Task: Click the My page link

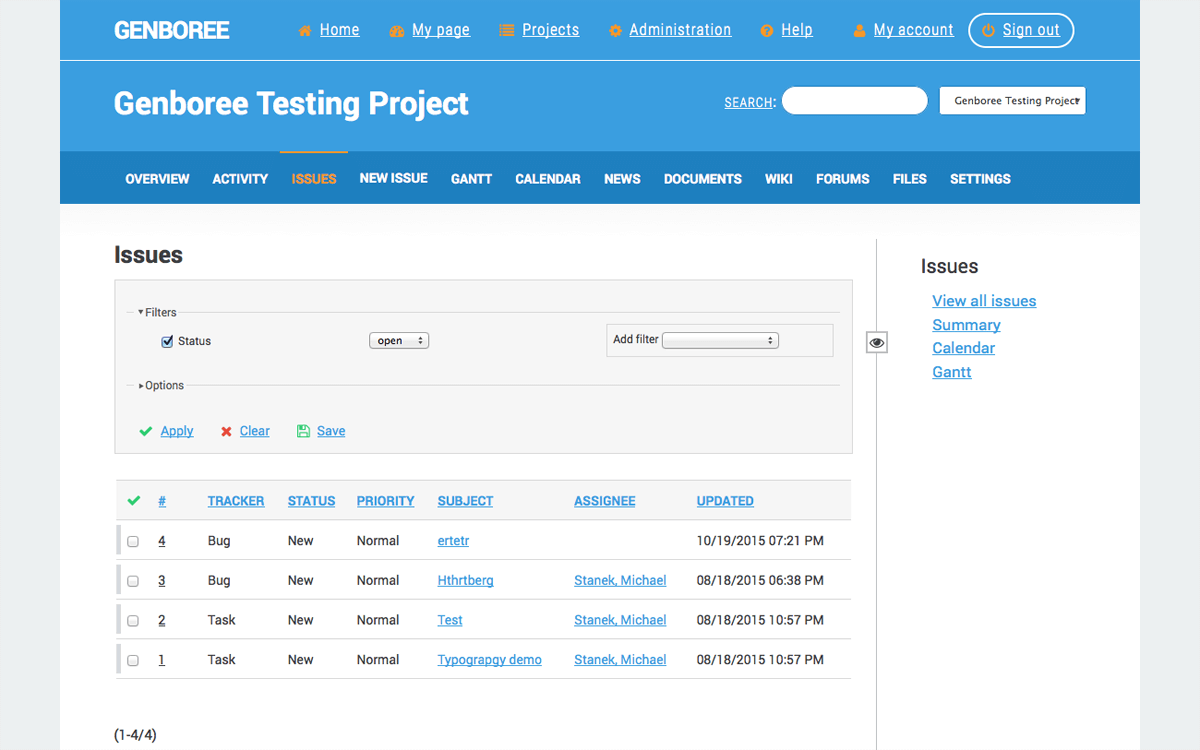Action: click(441, 30)
